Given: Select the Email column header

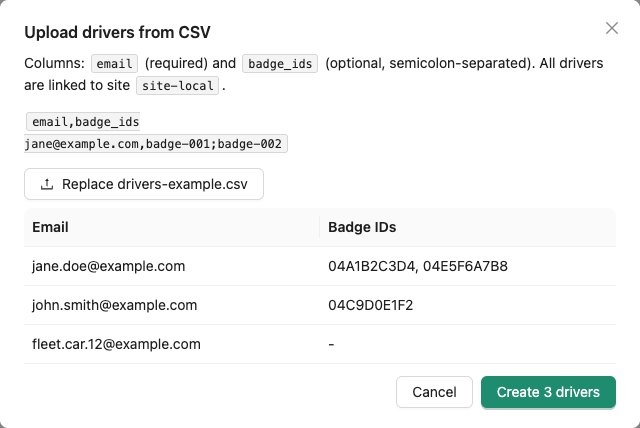Looking at the screenshot, I should tap(50, 227).
